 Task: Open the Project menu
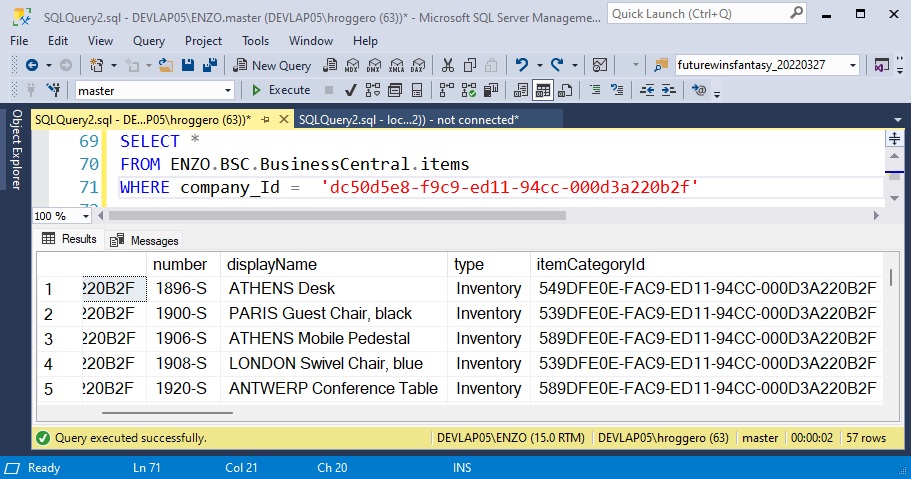(x=203, y=41)
